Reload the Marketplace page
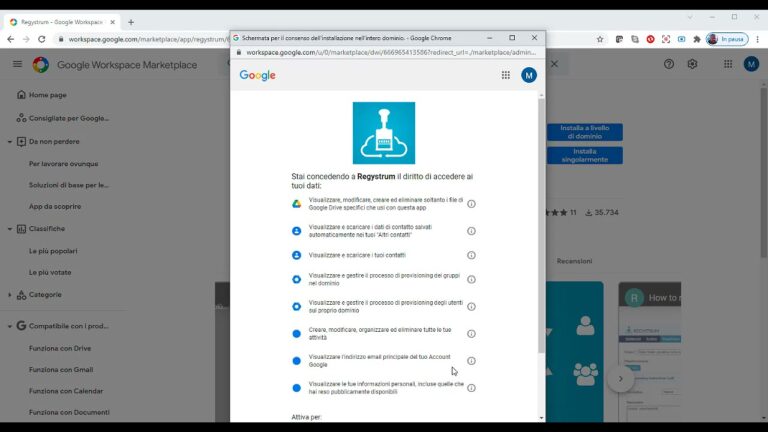The image size is (768, 432). click(42, 39)
